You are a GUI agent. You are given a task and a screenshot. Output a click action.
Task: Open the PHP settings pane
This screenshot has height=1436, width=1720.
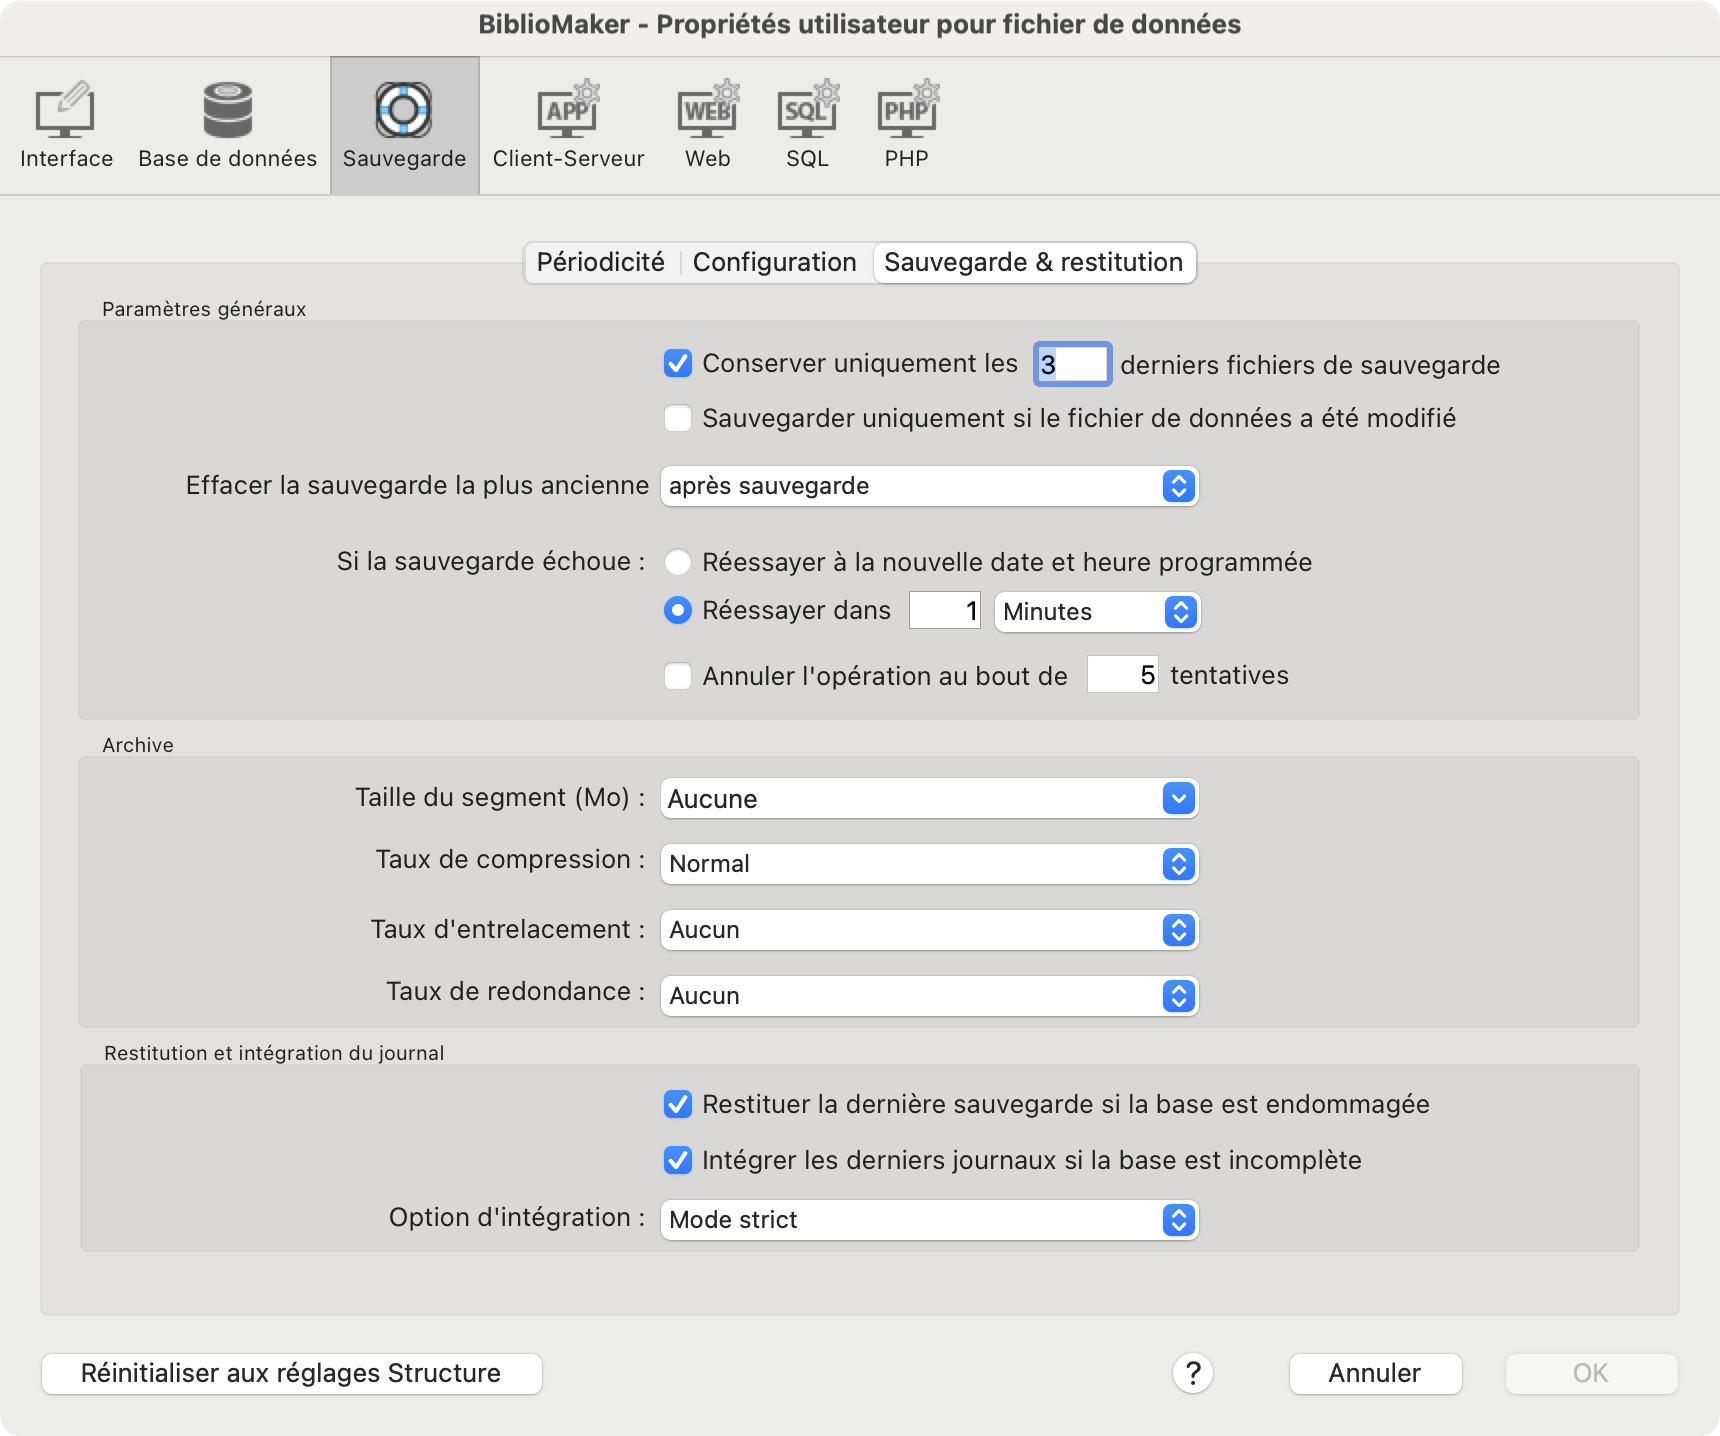(907, 126)
